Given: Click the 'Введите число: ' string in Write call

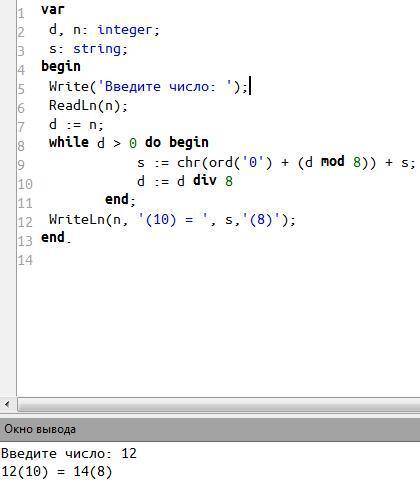Looking at the screenshot, I should coord(164,87).
